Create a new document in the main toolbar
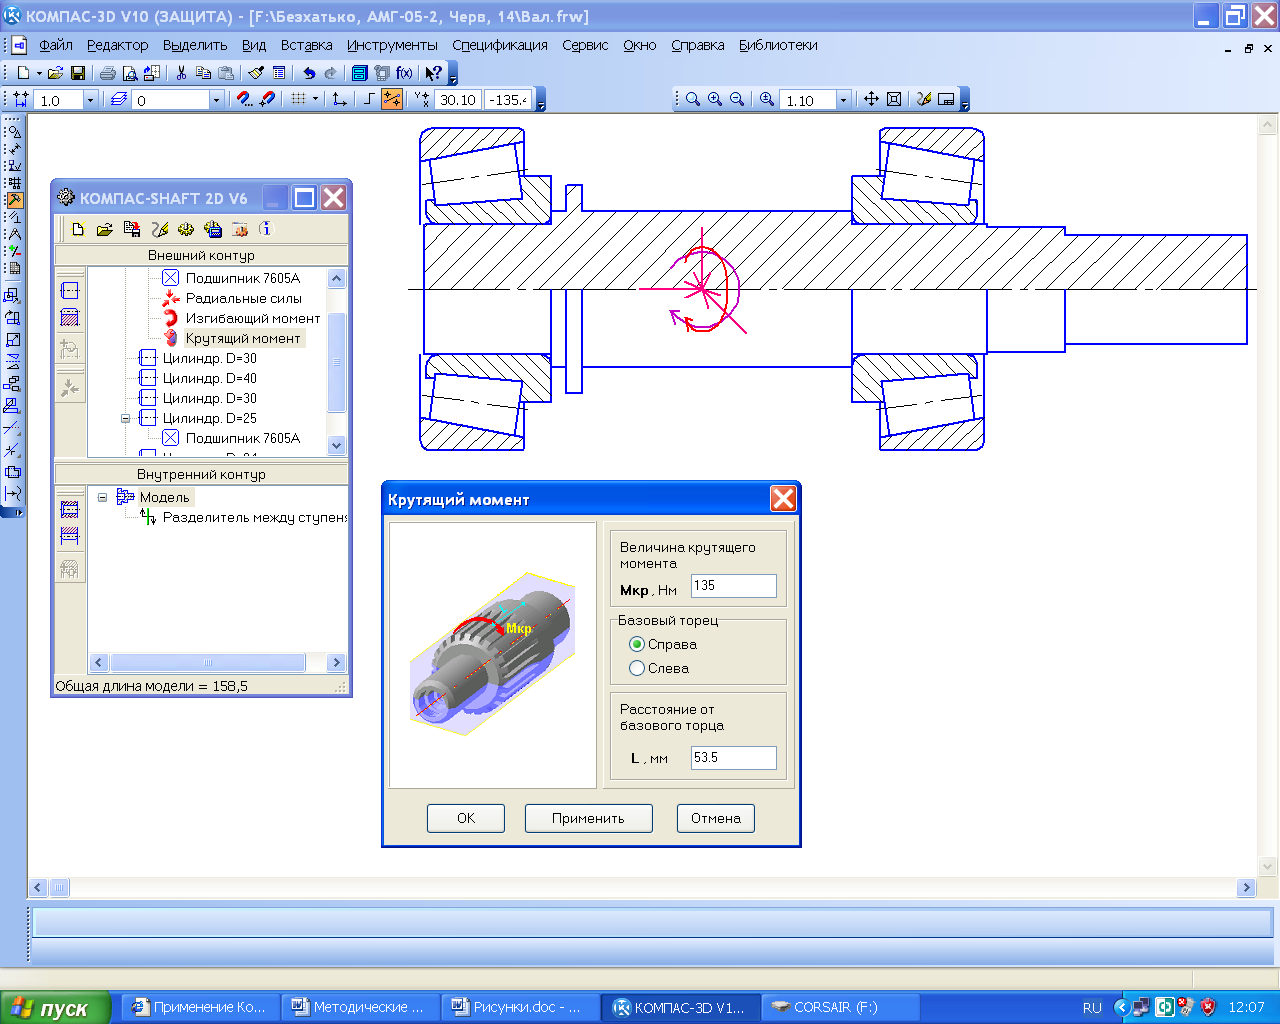The width and height of the screenshot is (1280, 1024). coord(23,73)
